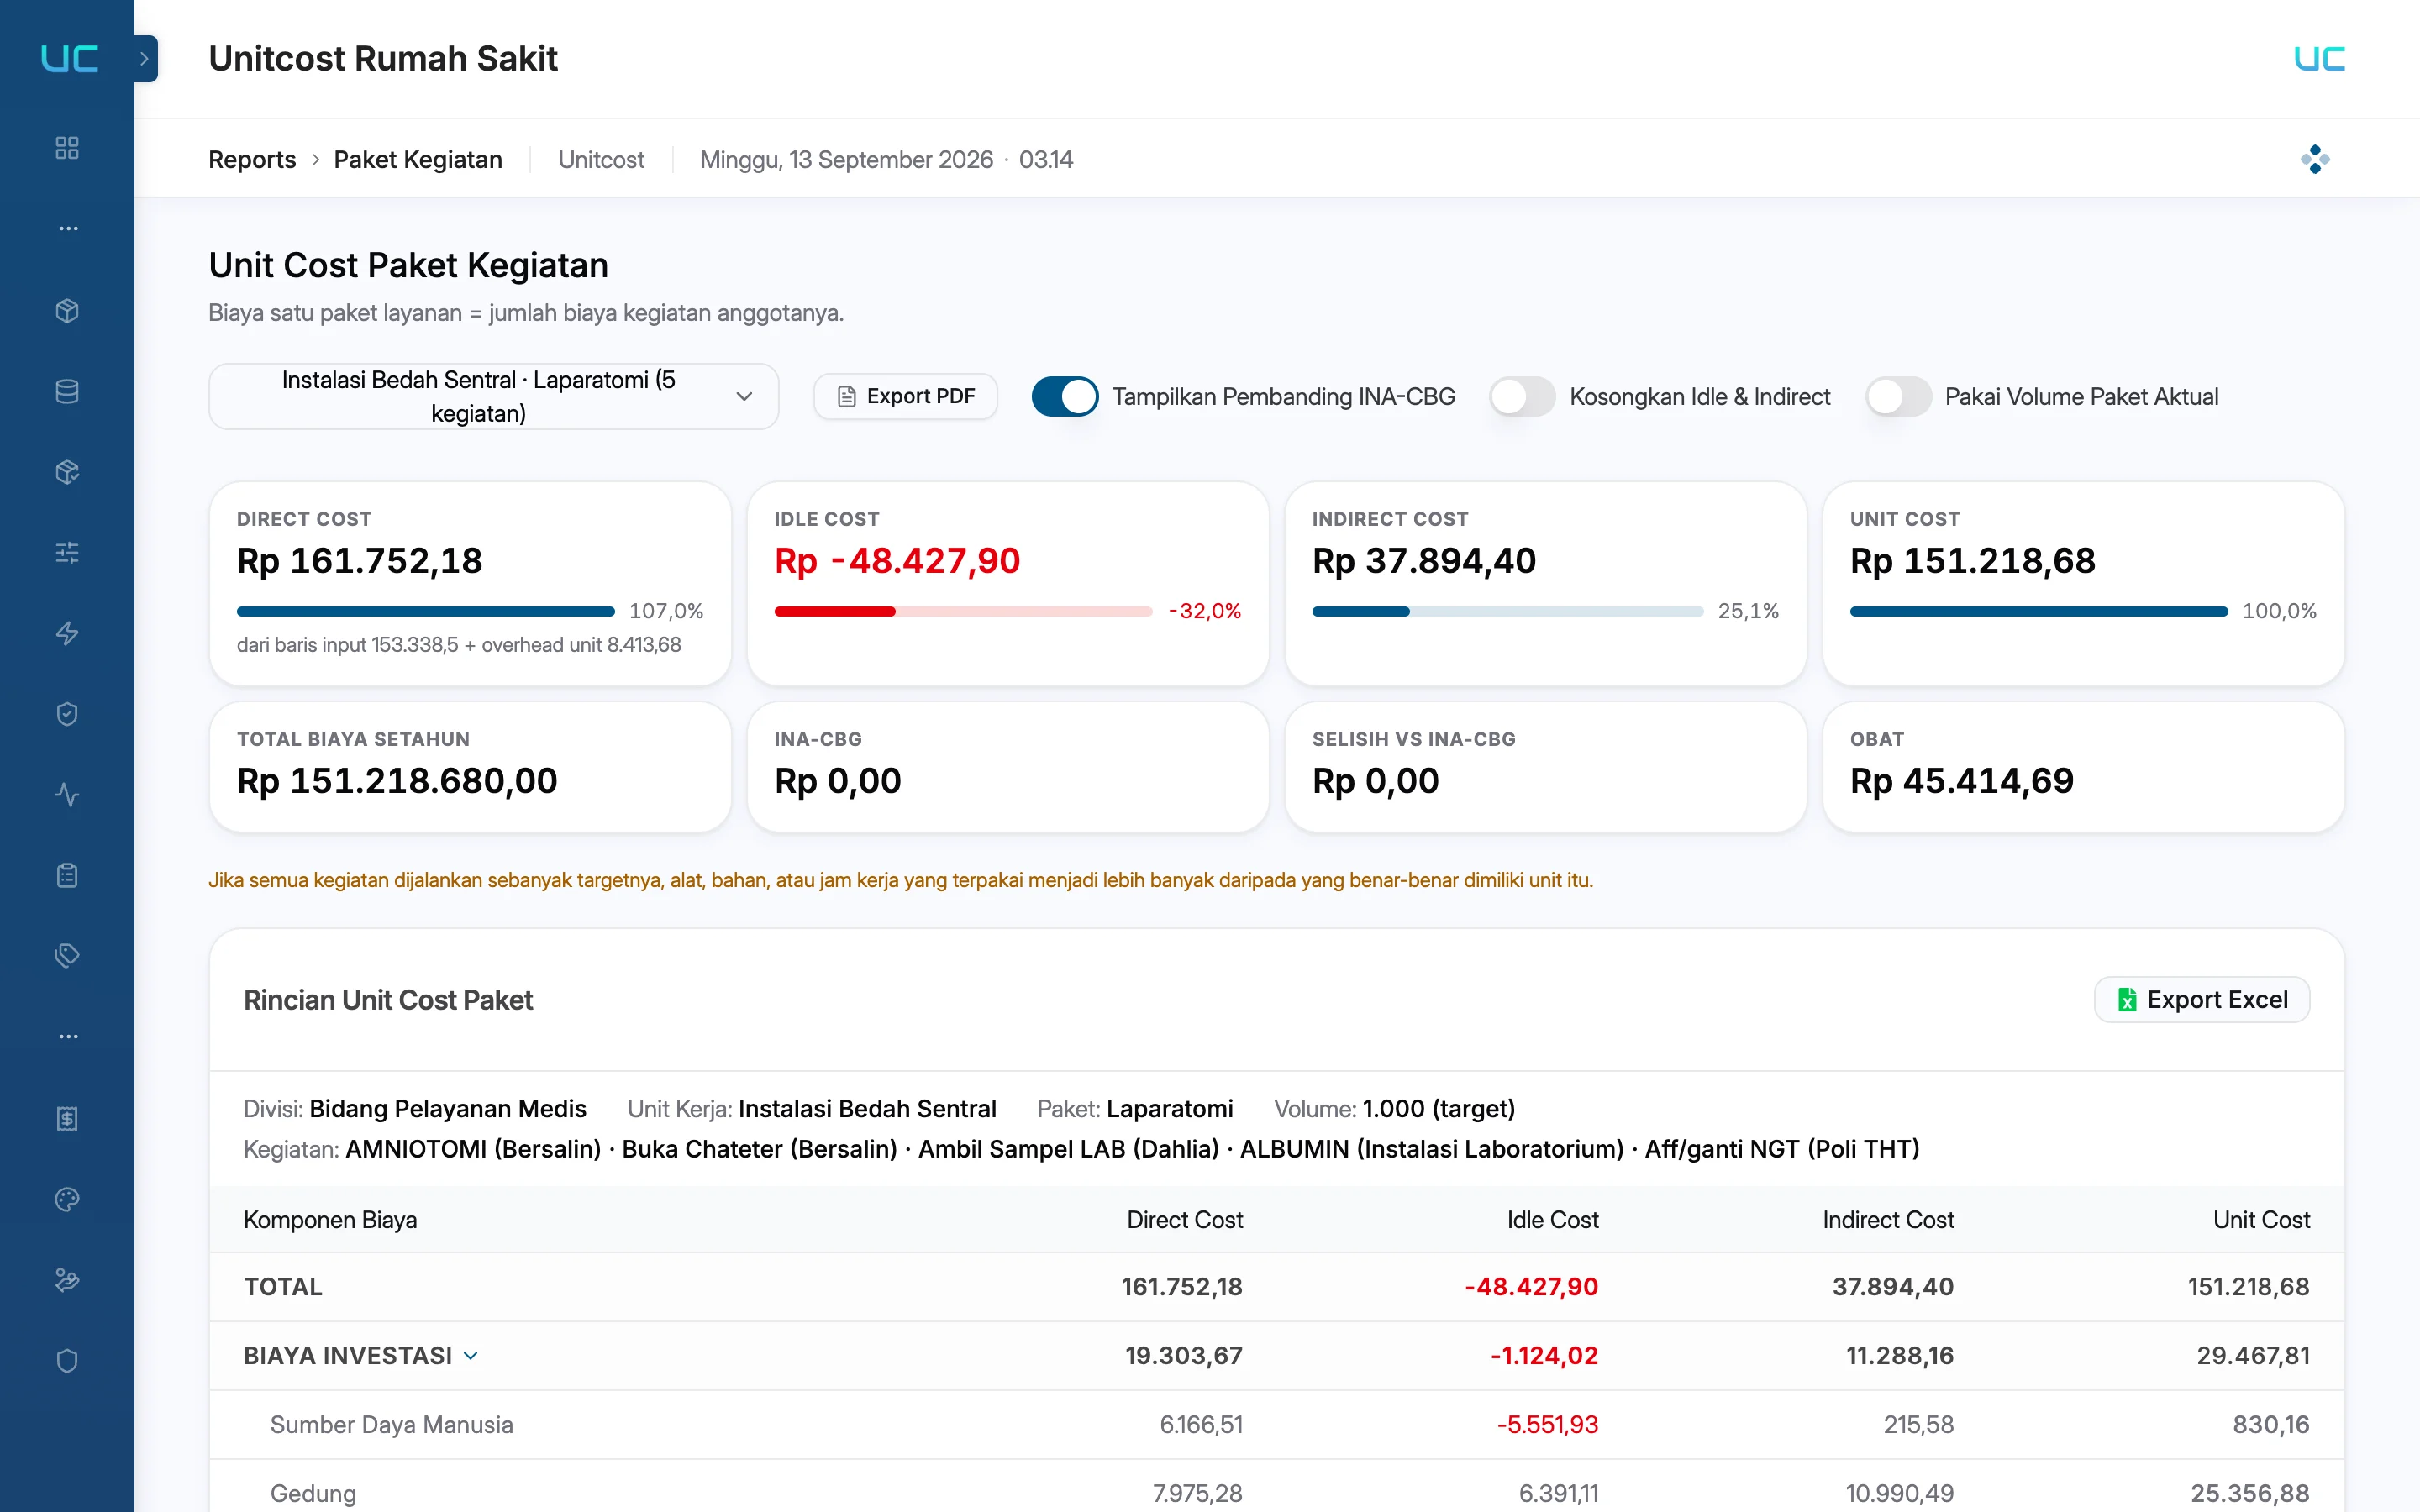The image size is (2420, 1512).
Task: Click the Gedung row label
Action: pos(313,1494)
